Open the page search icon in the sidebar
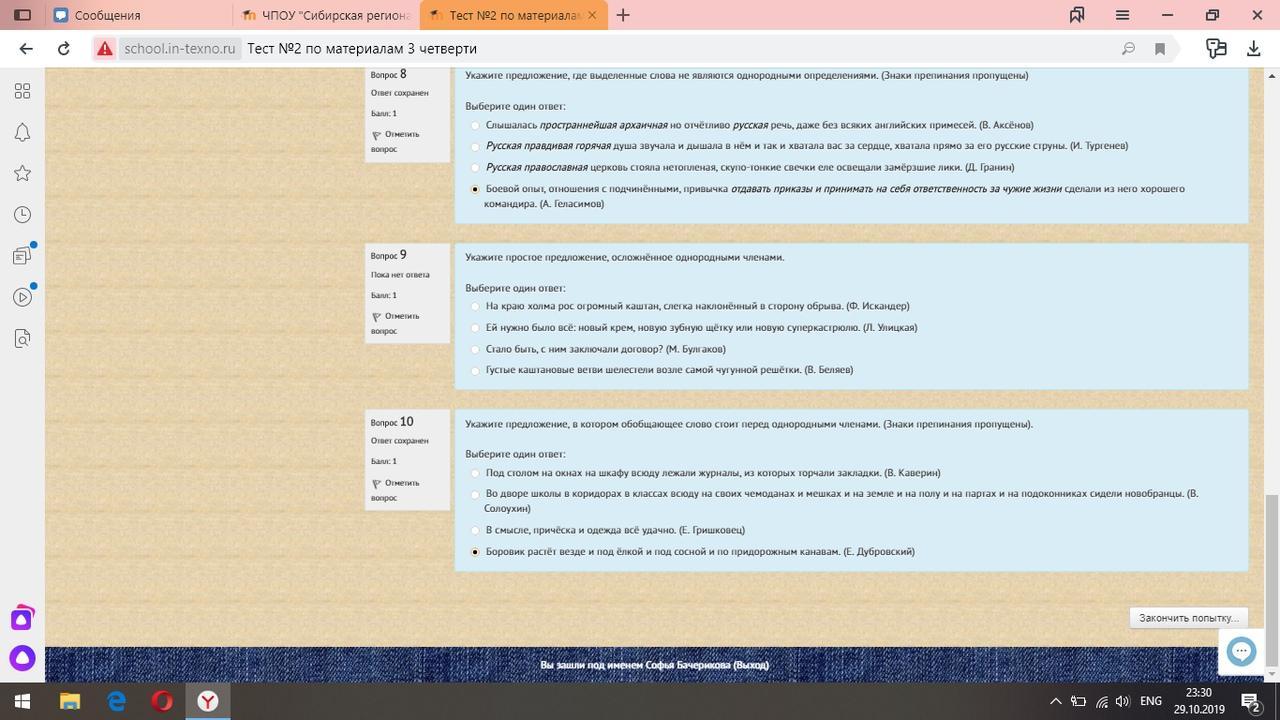1280x720 pixels. pos(22,339)
